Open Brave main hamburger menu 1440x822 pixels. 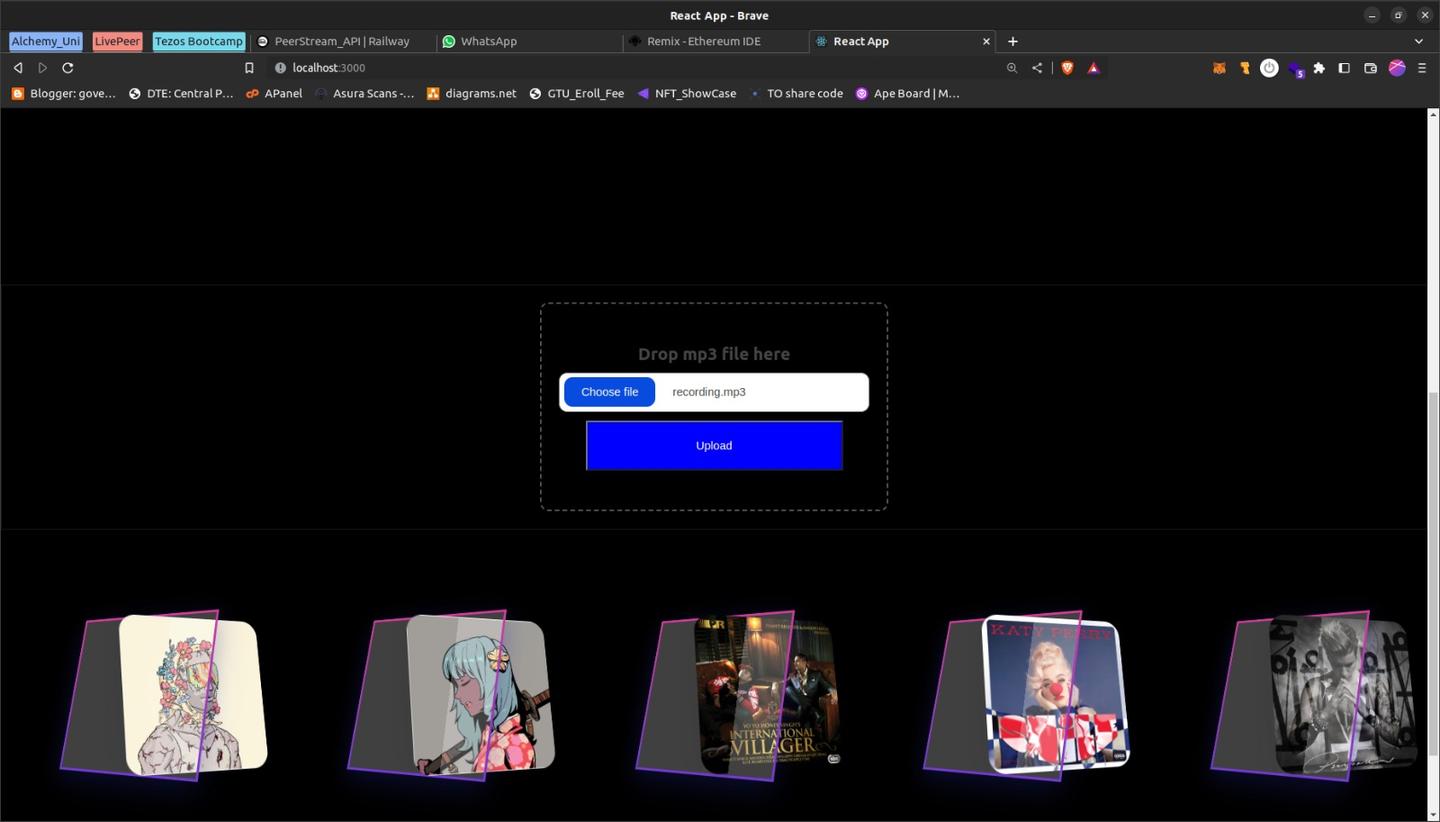(1422, 68)
